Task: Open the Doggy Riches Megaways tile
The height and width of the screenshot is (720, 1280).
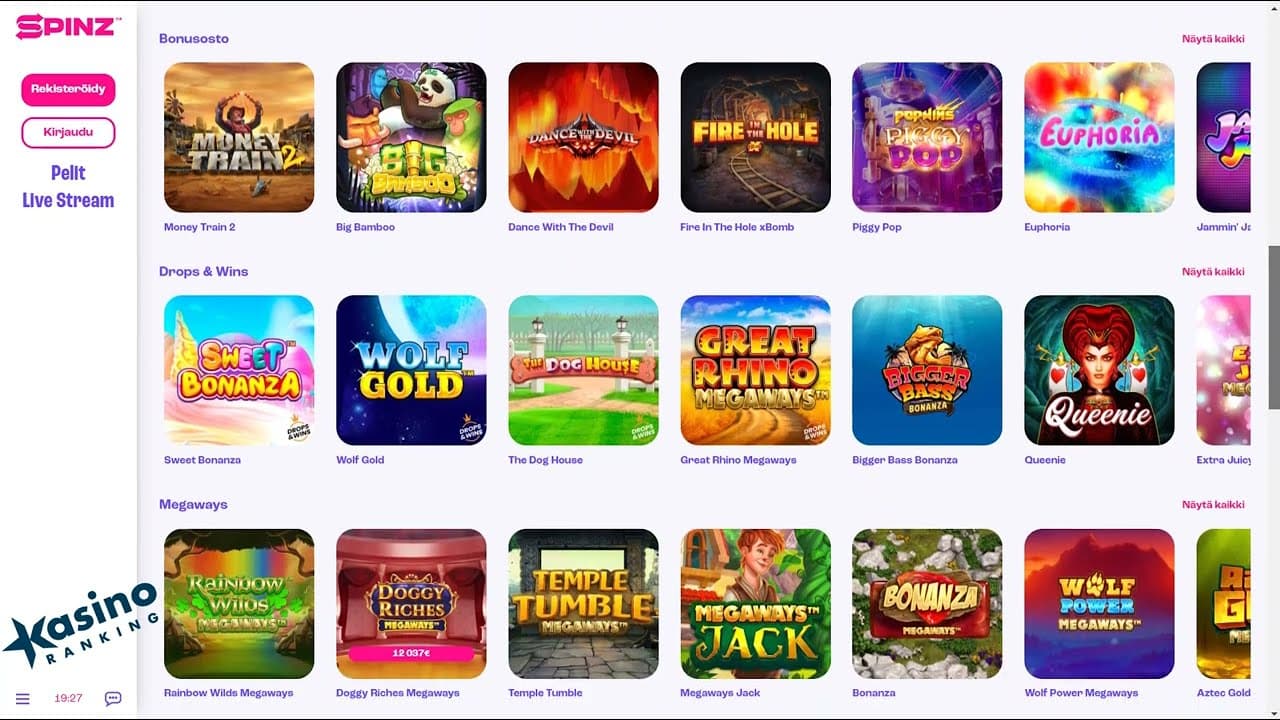Action: pyautogui.click(x=411, y=604)
